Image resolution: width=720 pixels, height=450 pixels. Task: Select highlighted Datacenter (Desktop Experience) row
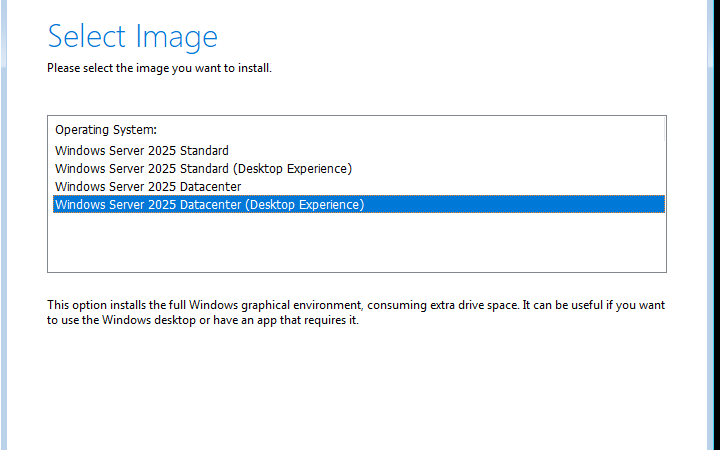coord(359,204)
